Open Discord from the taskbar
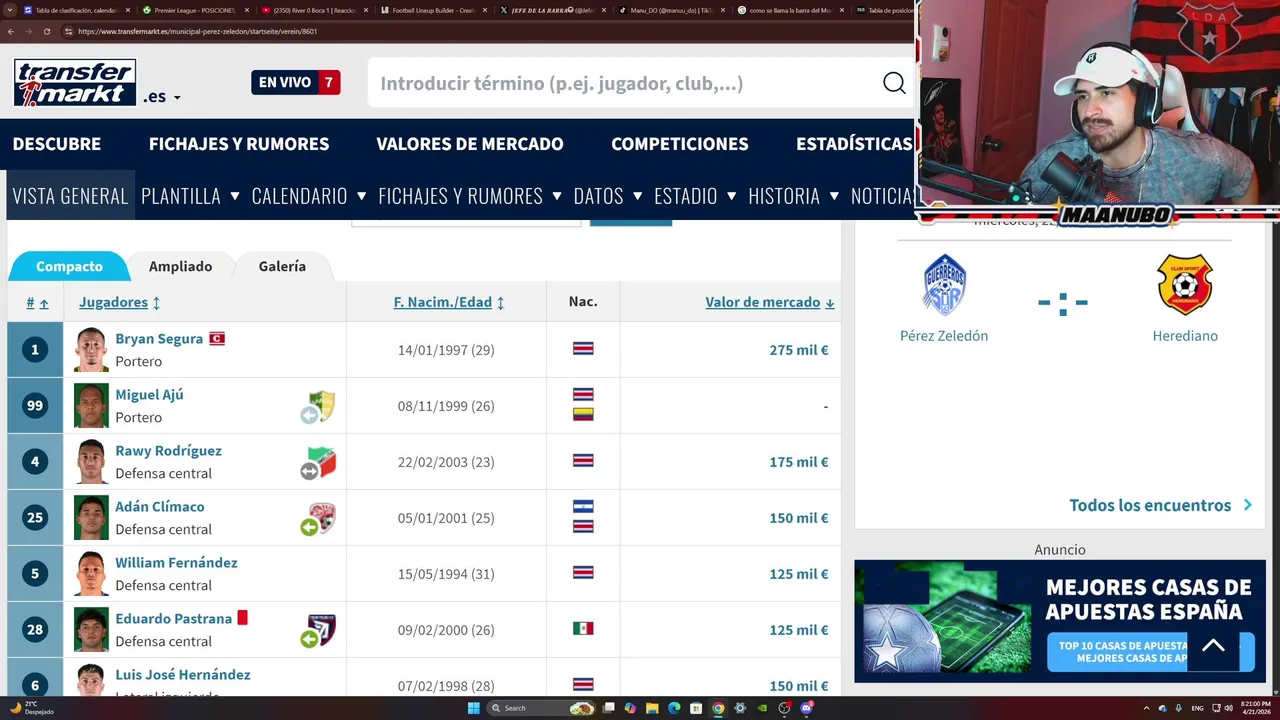1280x720 pixels. tap(806, 708)
